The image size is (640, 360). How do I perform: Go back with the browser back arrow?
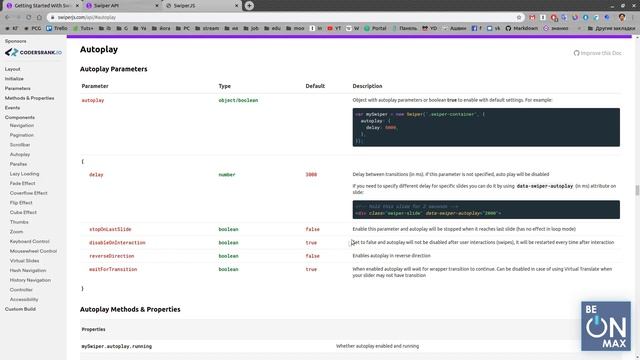[8, 17]
